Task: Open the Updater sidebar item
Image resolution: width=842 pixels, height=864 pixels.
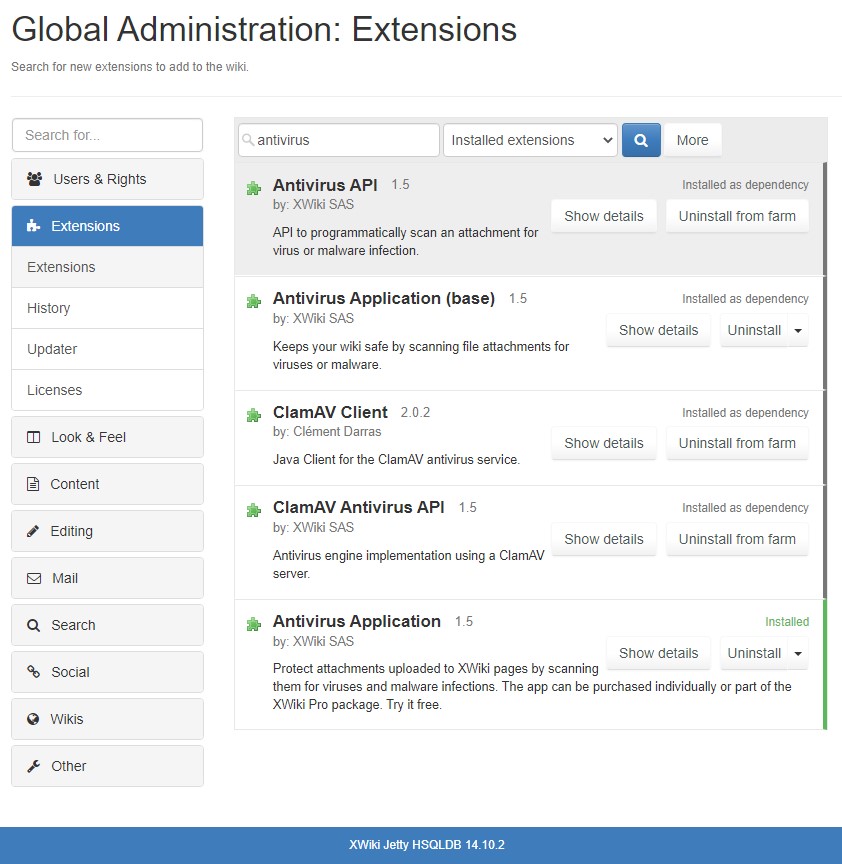Action: [x=107, y=349]
